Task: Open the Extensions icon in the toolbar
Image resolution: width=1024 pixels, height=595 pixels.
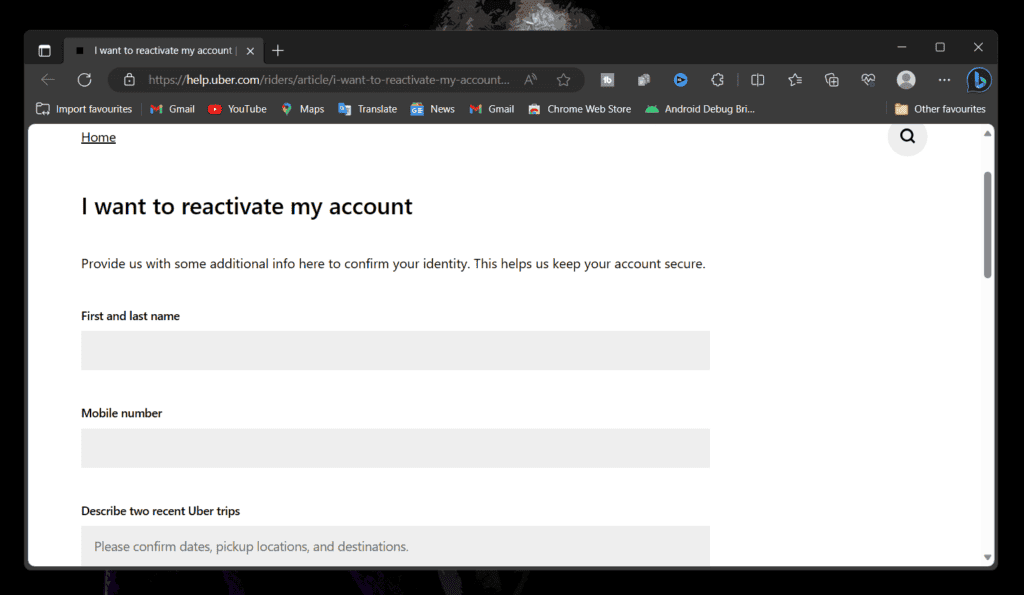Action: click(x=718, y=80)
